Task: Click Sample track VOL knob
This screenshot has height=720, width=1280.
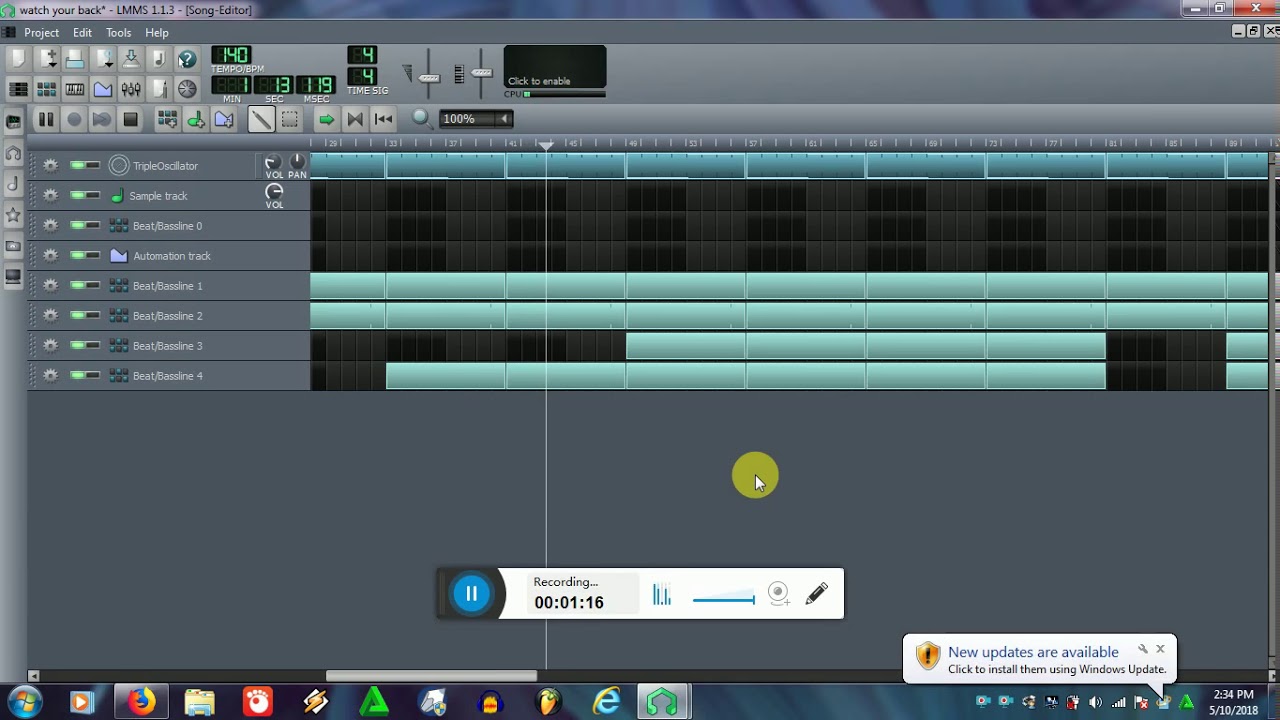Action: (x=274, y=191)
